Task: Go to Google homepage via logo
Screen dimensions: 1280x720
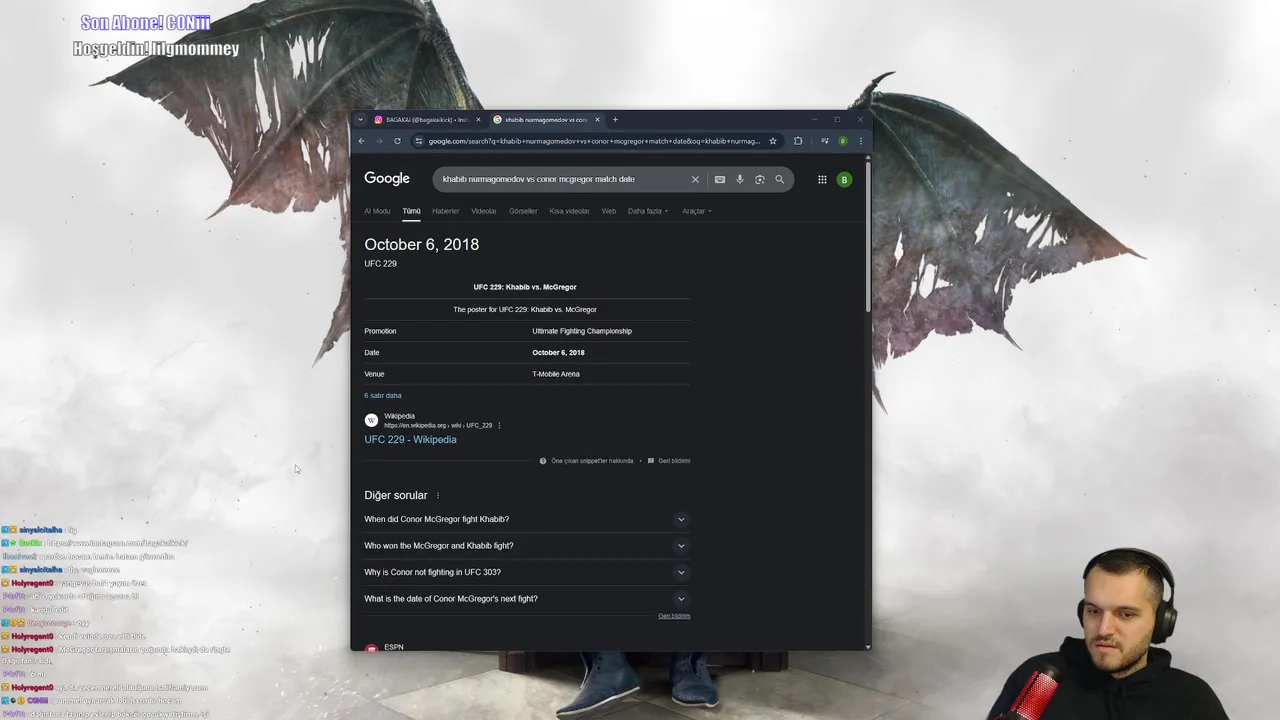Action: click(387, 179)
